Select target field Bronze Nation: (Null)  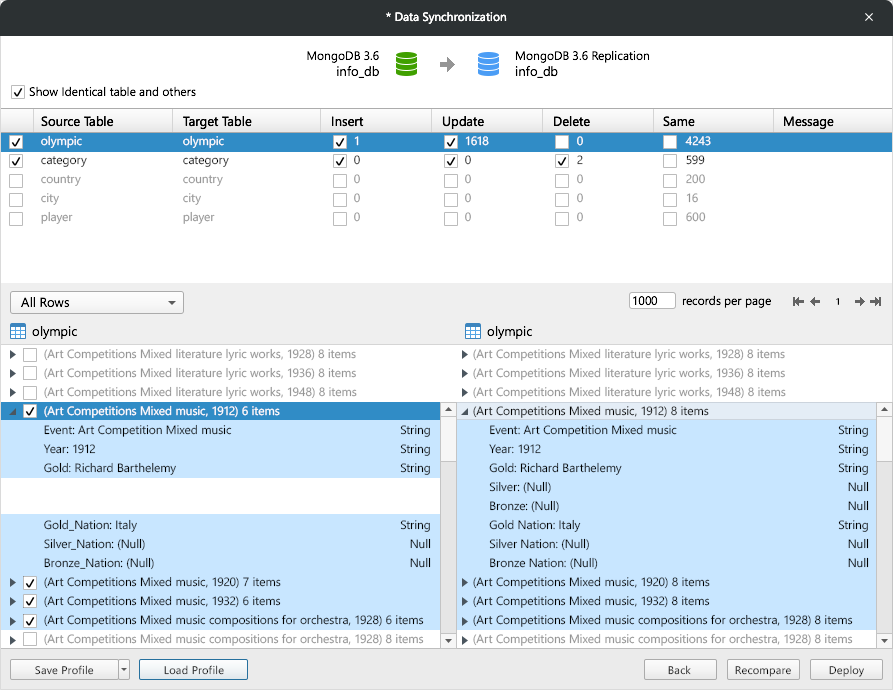(x=667, y=563)
